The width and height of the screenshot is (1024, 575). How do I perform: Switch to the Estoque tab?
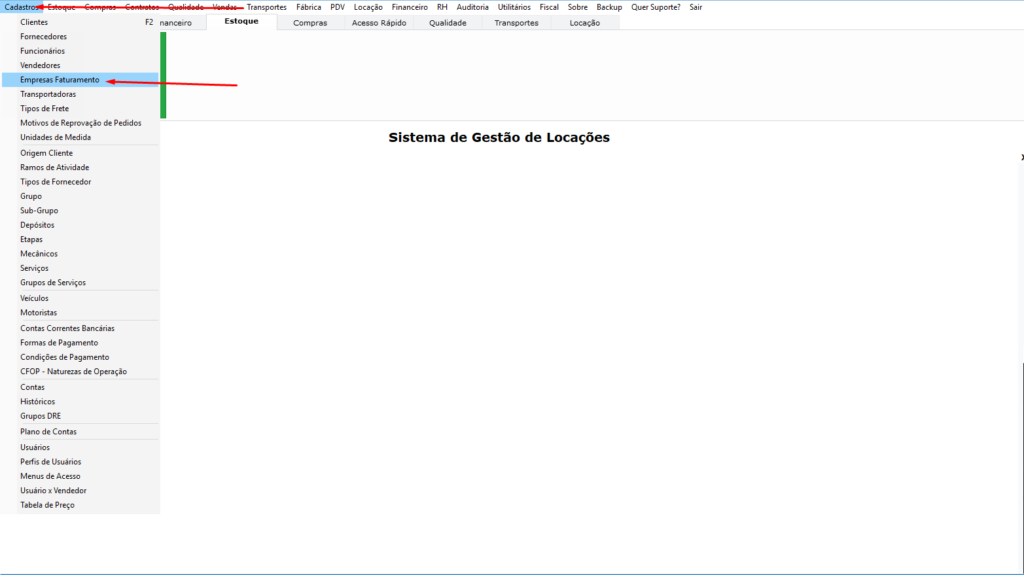(241, 22)
